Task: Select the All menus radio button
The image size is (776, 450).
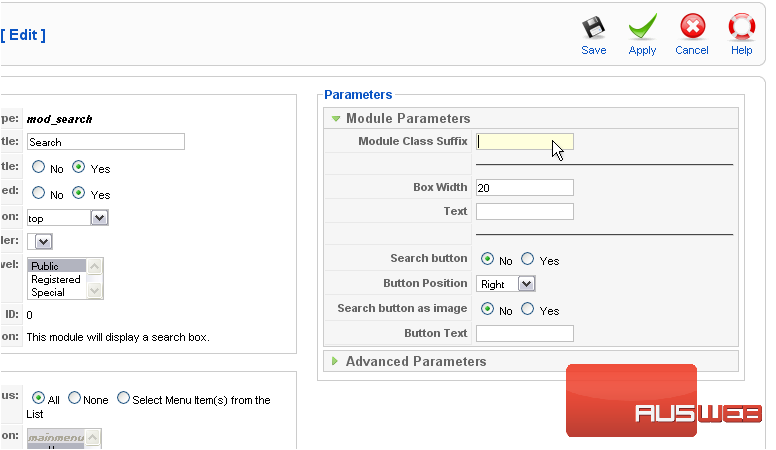Action: point(39,399)
